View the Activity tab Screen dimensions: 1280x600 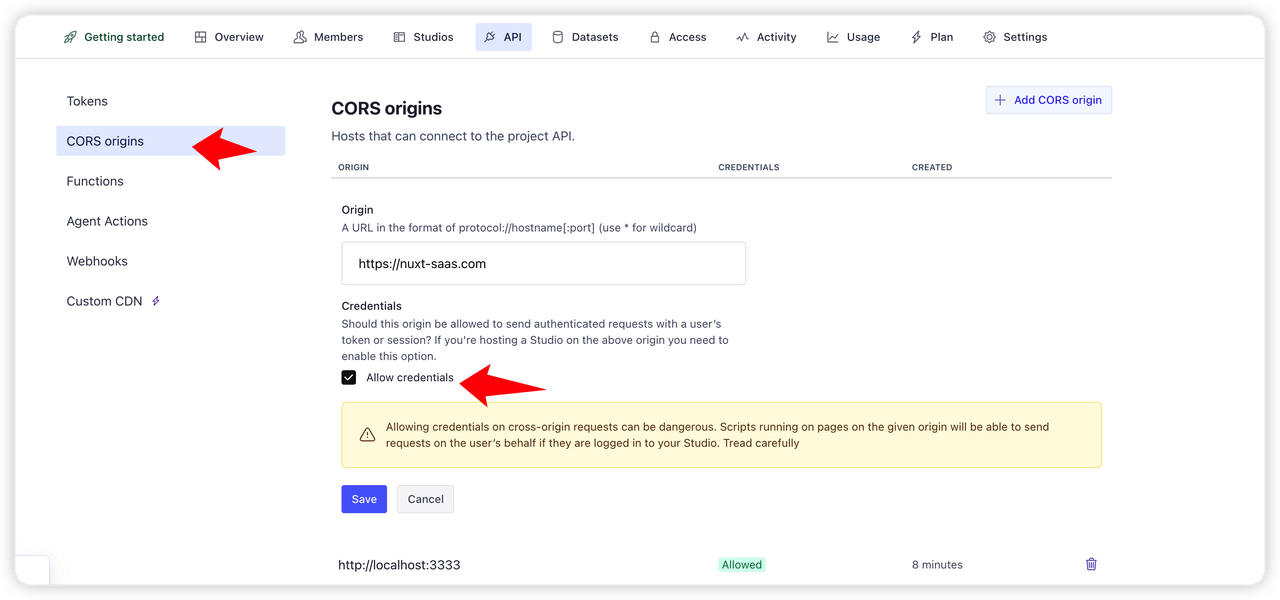[766, 37]
